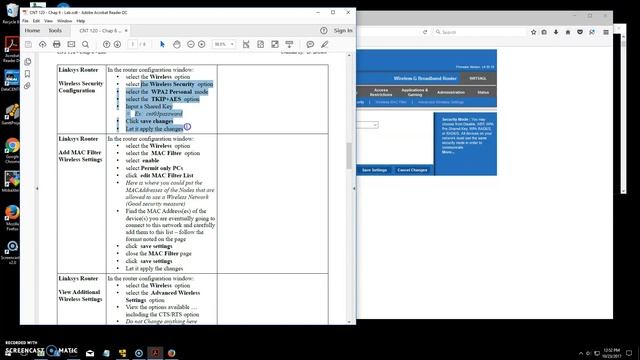Screen dimensions: 640x360
Task: Click Sign In in Acrobat
Action: pyautogui.click(x=343, y=31)
